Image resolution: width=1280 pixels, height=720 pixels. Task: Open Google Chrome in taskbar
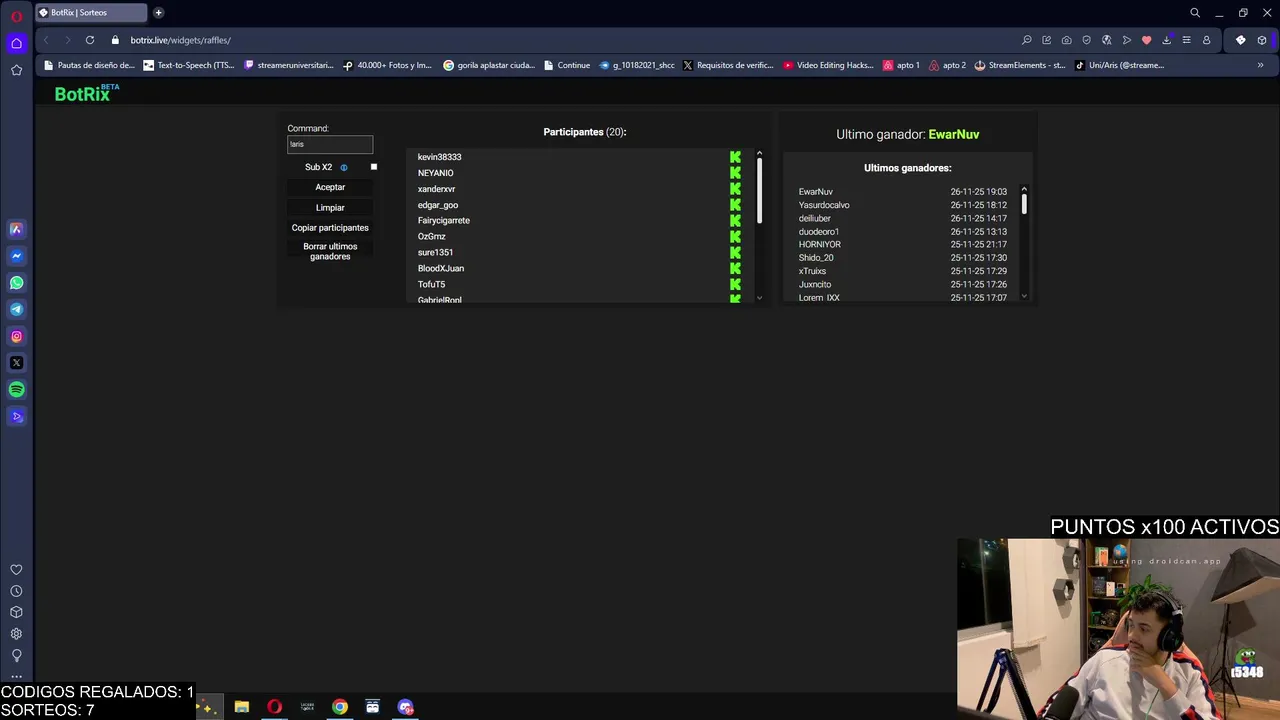(340, 707)
